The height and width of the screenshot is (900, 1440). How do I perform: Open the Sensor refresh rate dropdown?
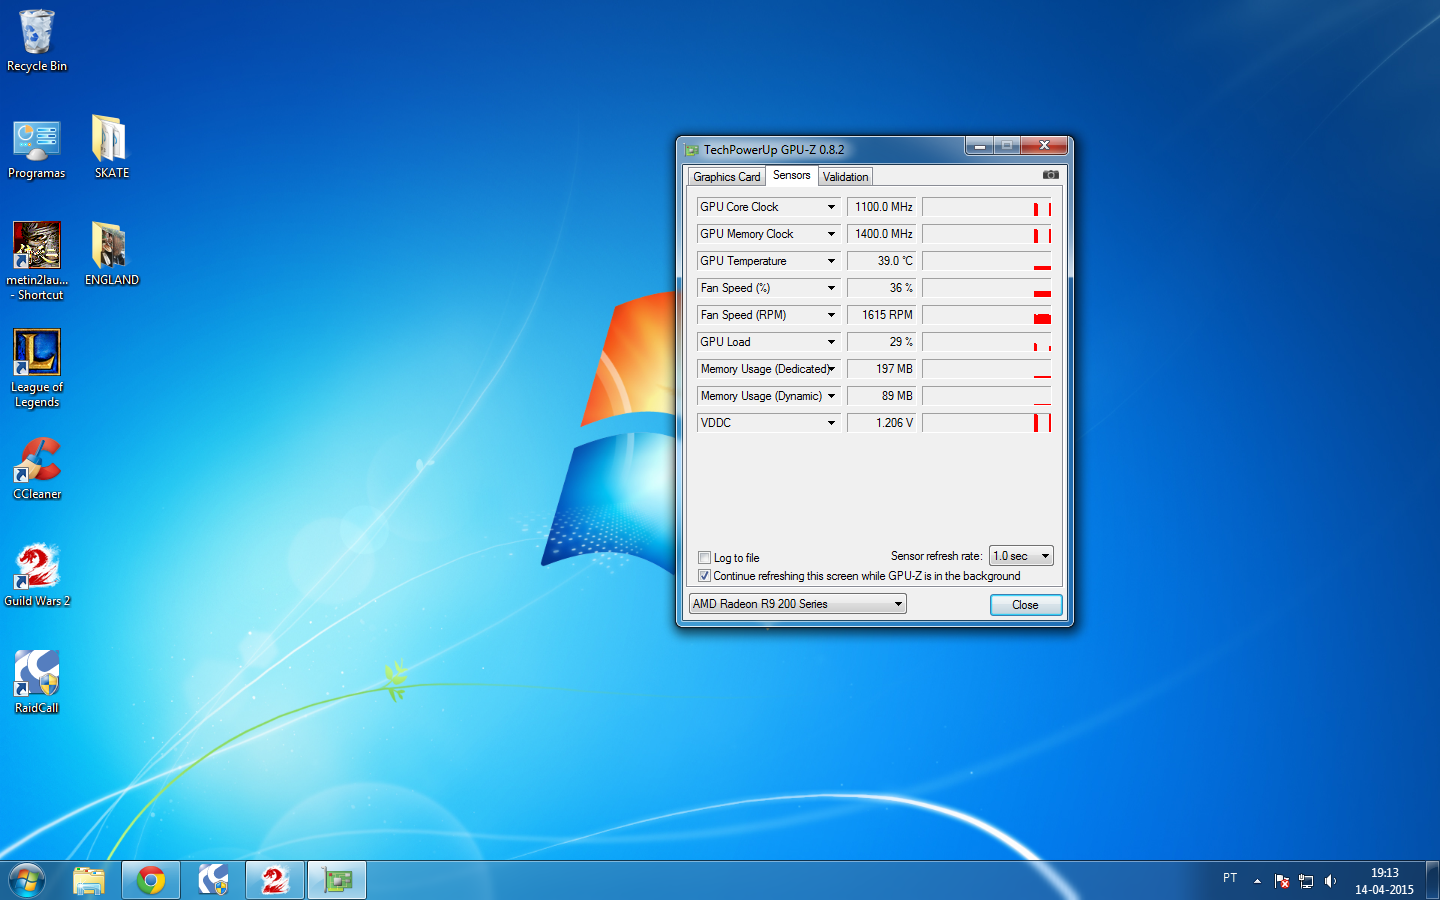1021,556
